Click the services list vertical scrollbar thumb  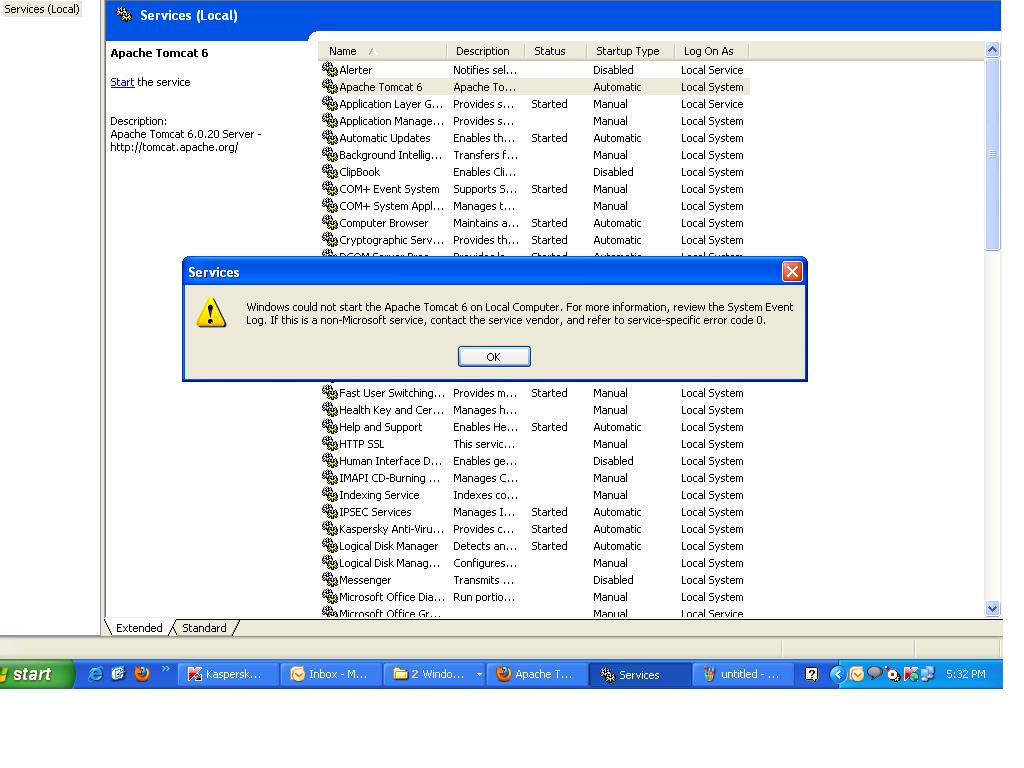pyautogui.click(x=992, y=154)
